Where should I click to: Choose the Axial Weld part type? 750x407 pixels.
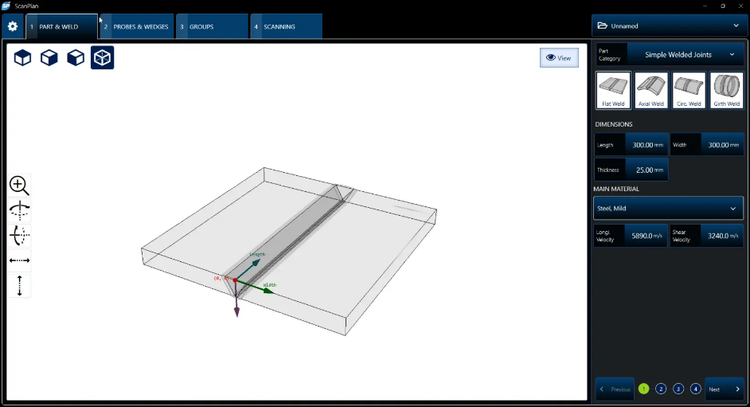coord(651,90)
